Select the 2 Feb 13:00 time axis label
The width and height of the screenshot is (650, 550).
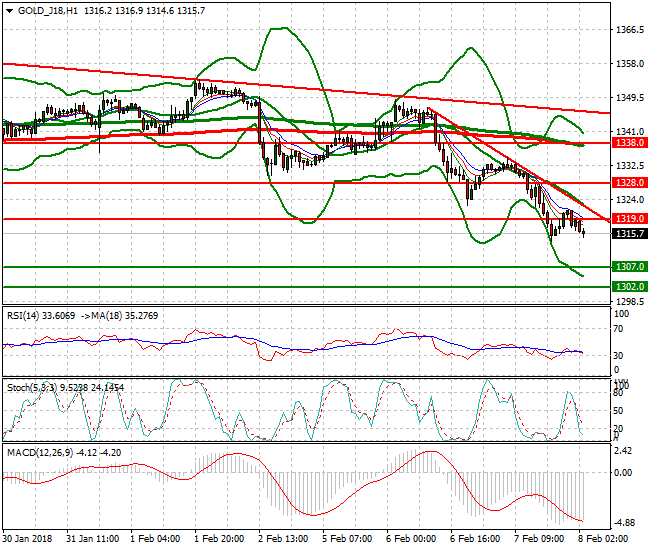pyautogui.click(x=283, y=539)
